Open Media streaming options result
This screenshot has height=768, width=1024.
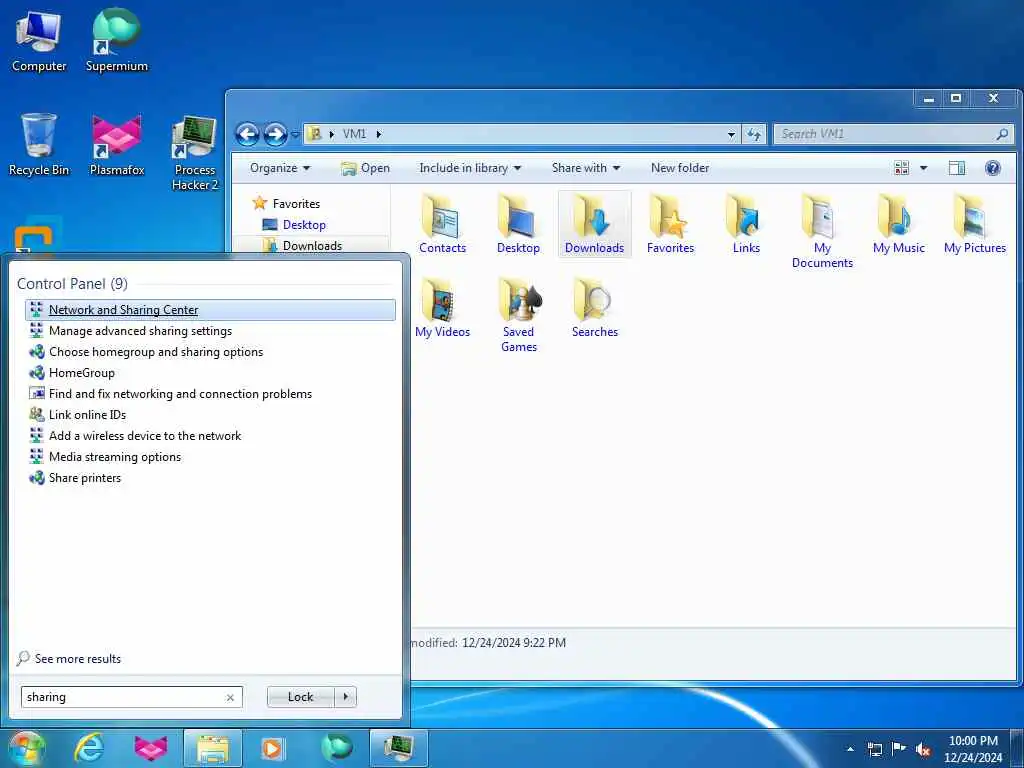tap(210, 456)
